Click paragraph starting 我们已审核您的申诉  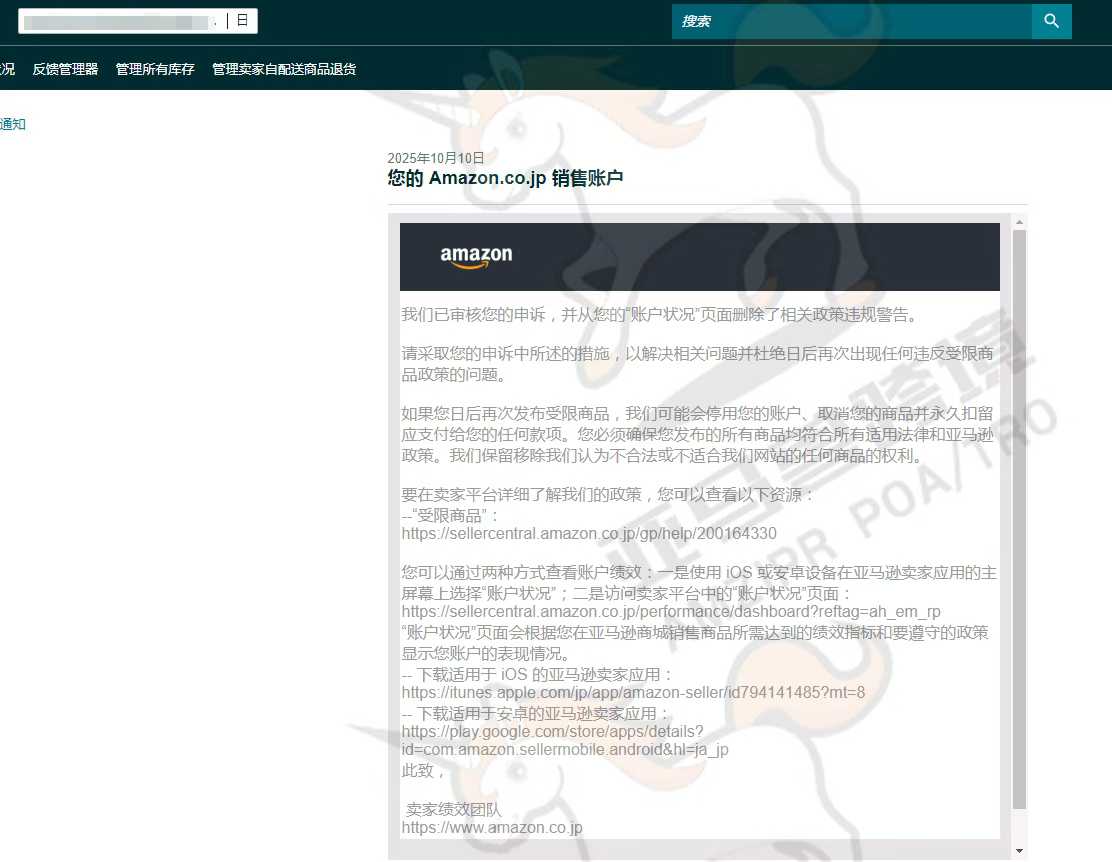click(x=660, y=314)
